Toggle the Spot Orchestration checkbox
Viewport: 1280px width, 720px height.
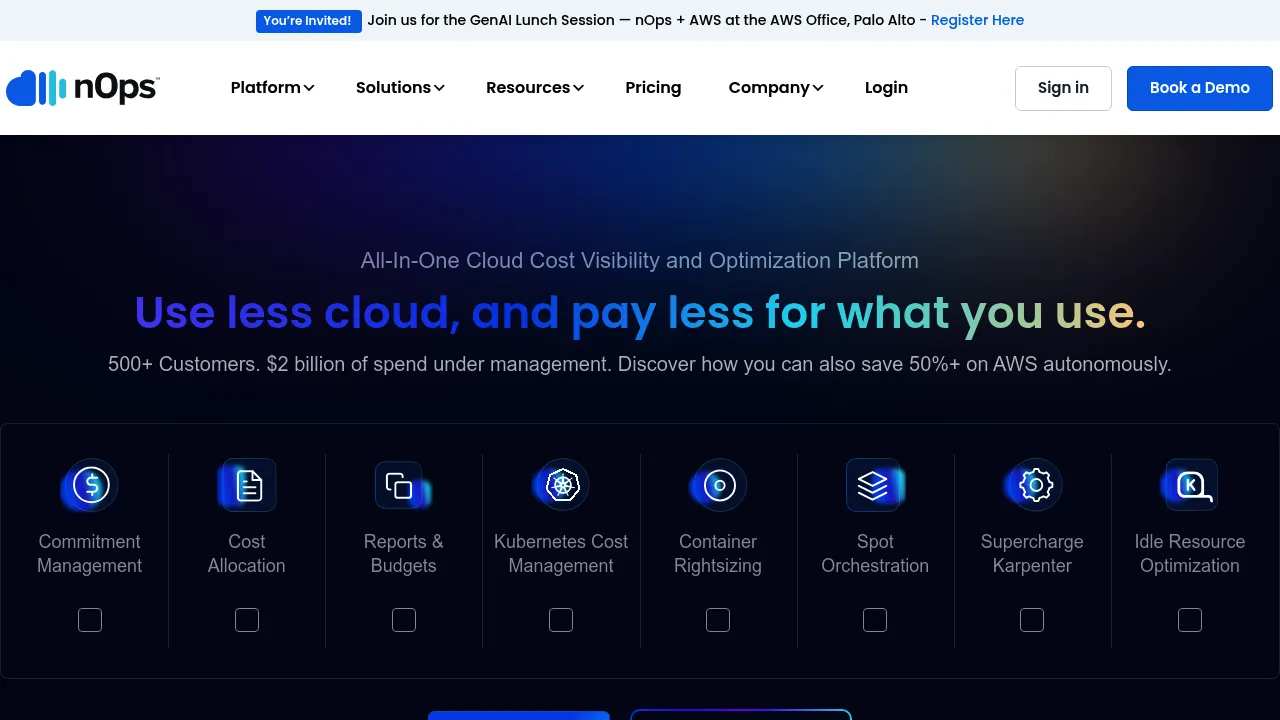click(875, 620)
